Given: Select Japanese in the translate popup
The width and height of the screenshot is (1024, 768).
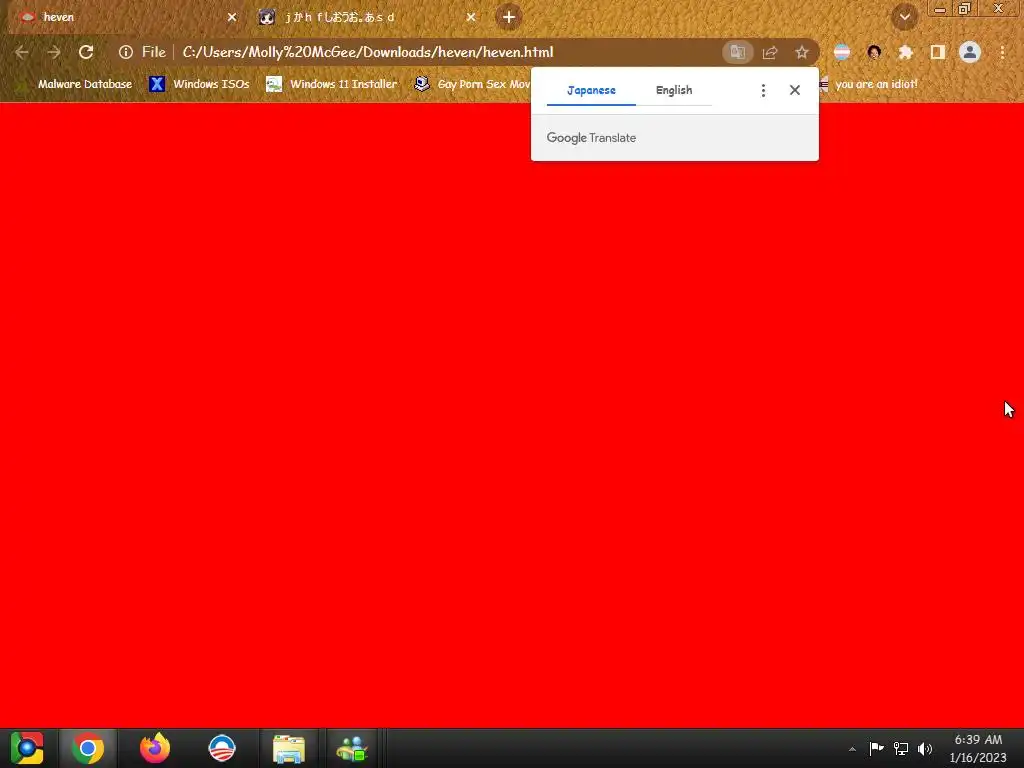Looking at the screenshot, I should (x=591, y=90).
